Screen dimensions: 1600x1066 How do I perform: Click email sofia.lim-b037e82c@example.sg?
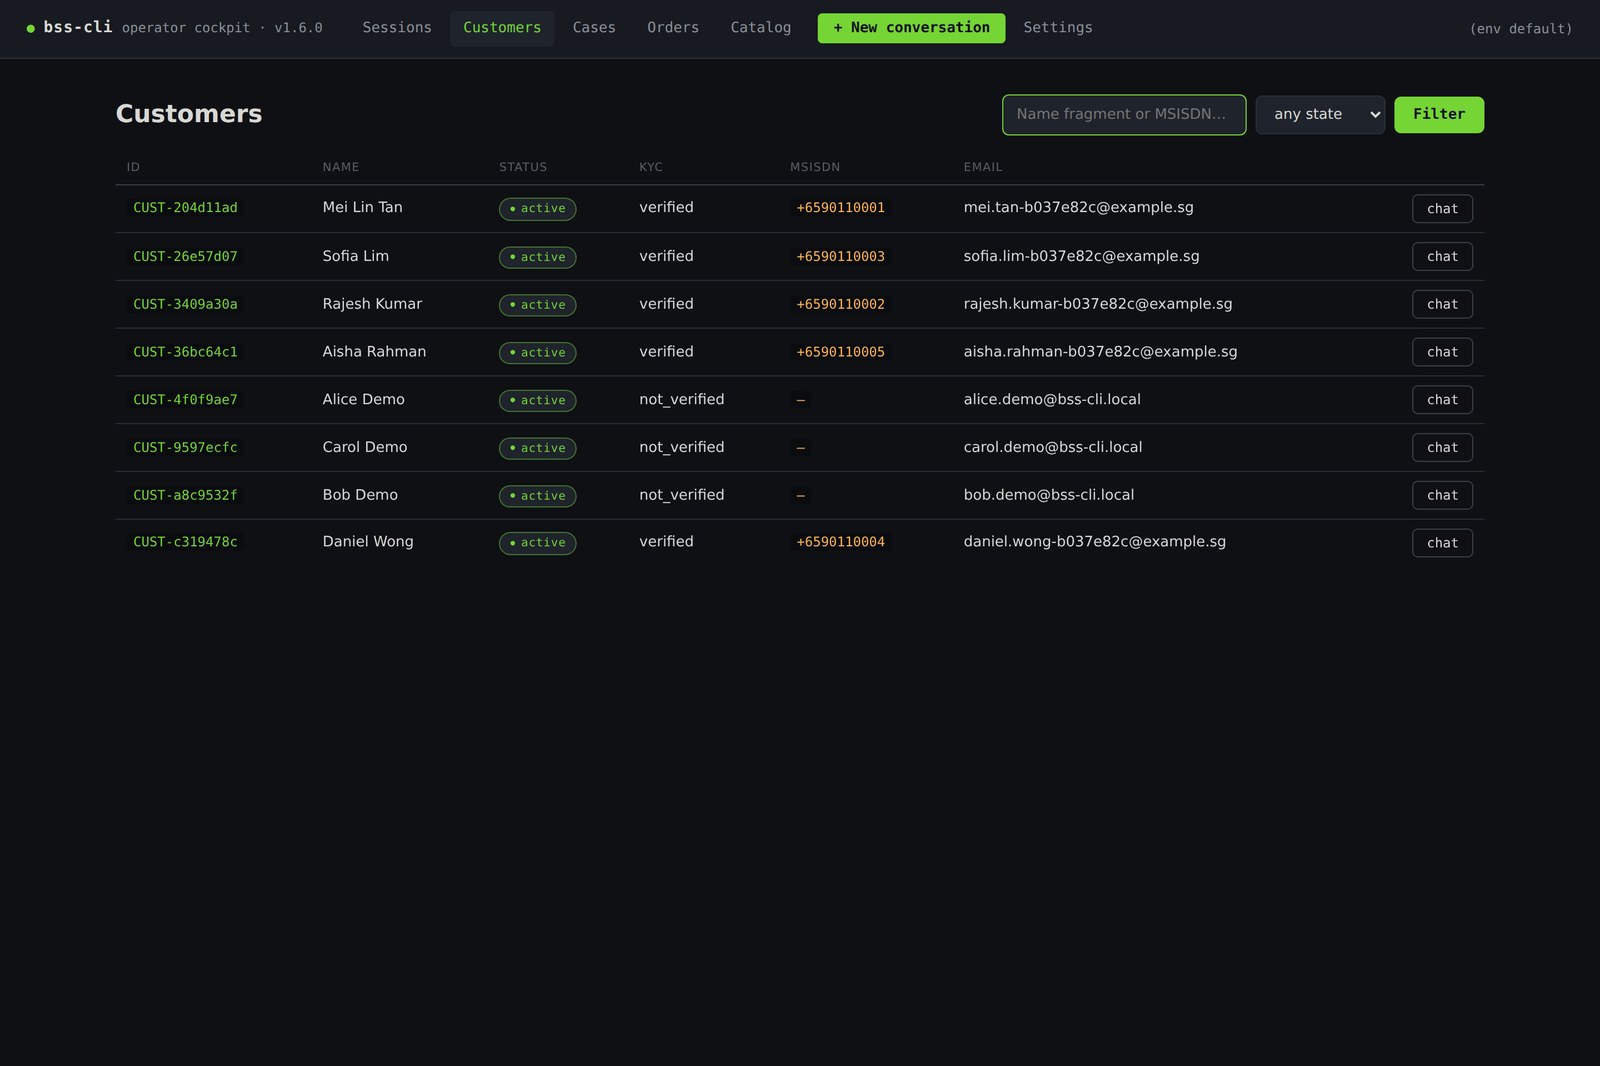[x=1081, y=256]
